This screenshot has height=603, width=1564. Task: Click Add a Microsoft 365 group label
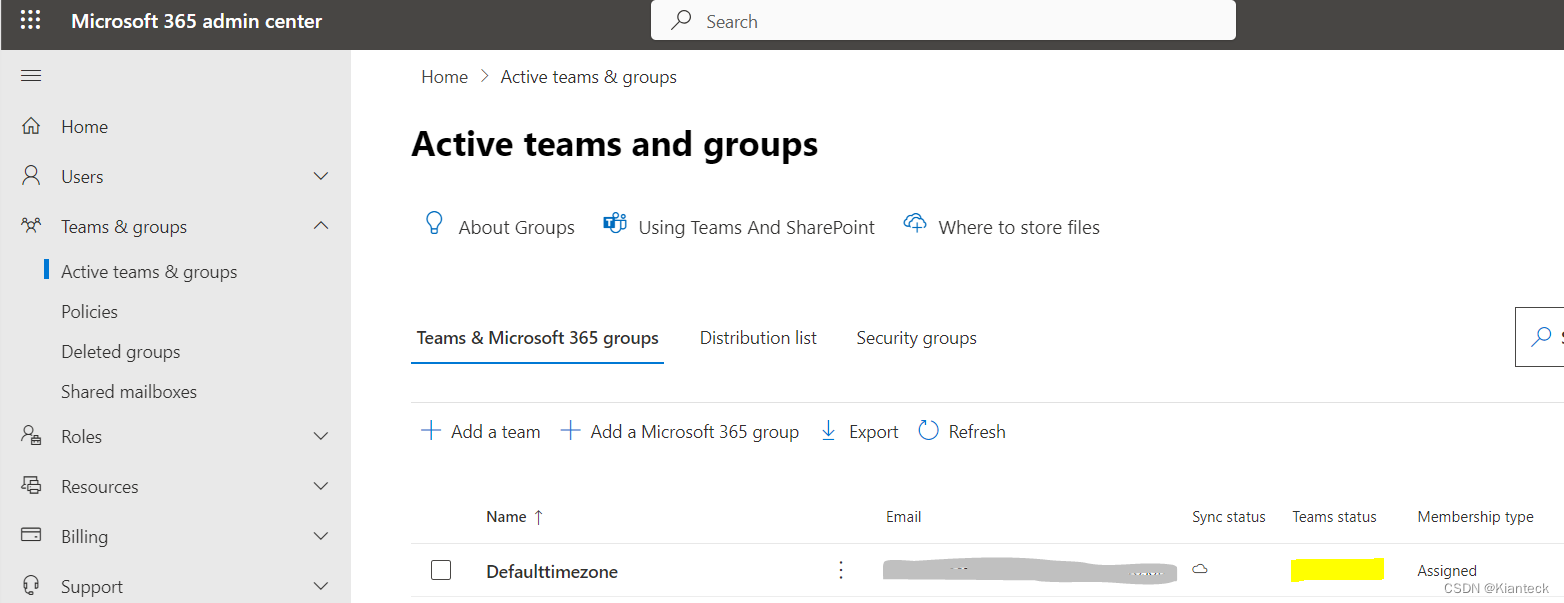pos(694,432)
